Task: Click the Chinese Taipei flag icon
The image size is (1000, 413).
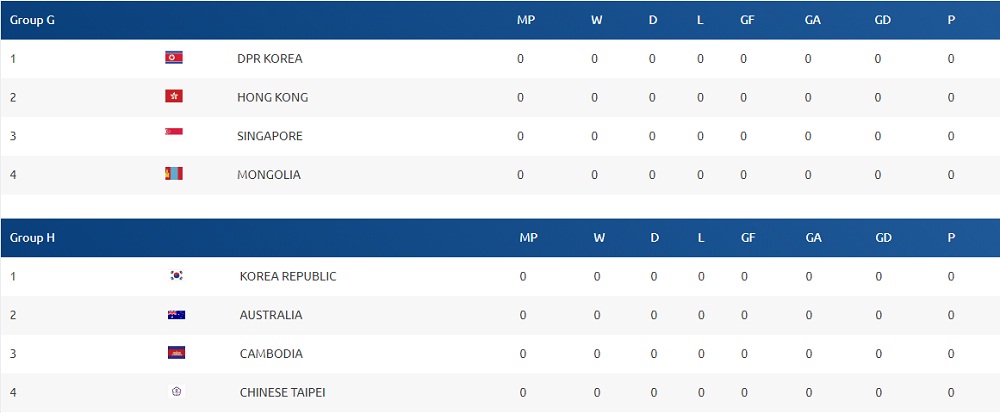Action: tap(177, 392)
